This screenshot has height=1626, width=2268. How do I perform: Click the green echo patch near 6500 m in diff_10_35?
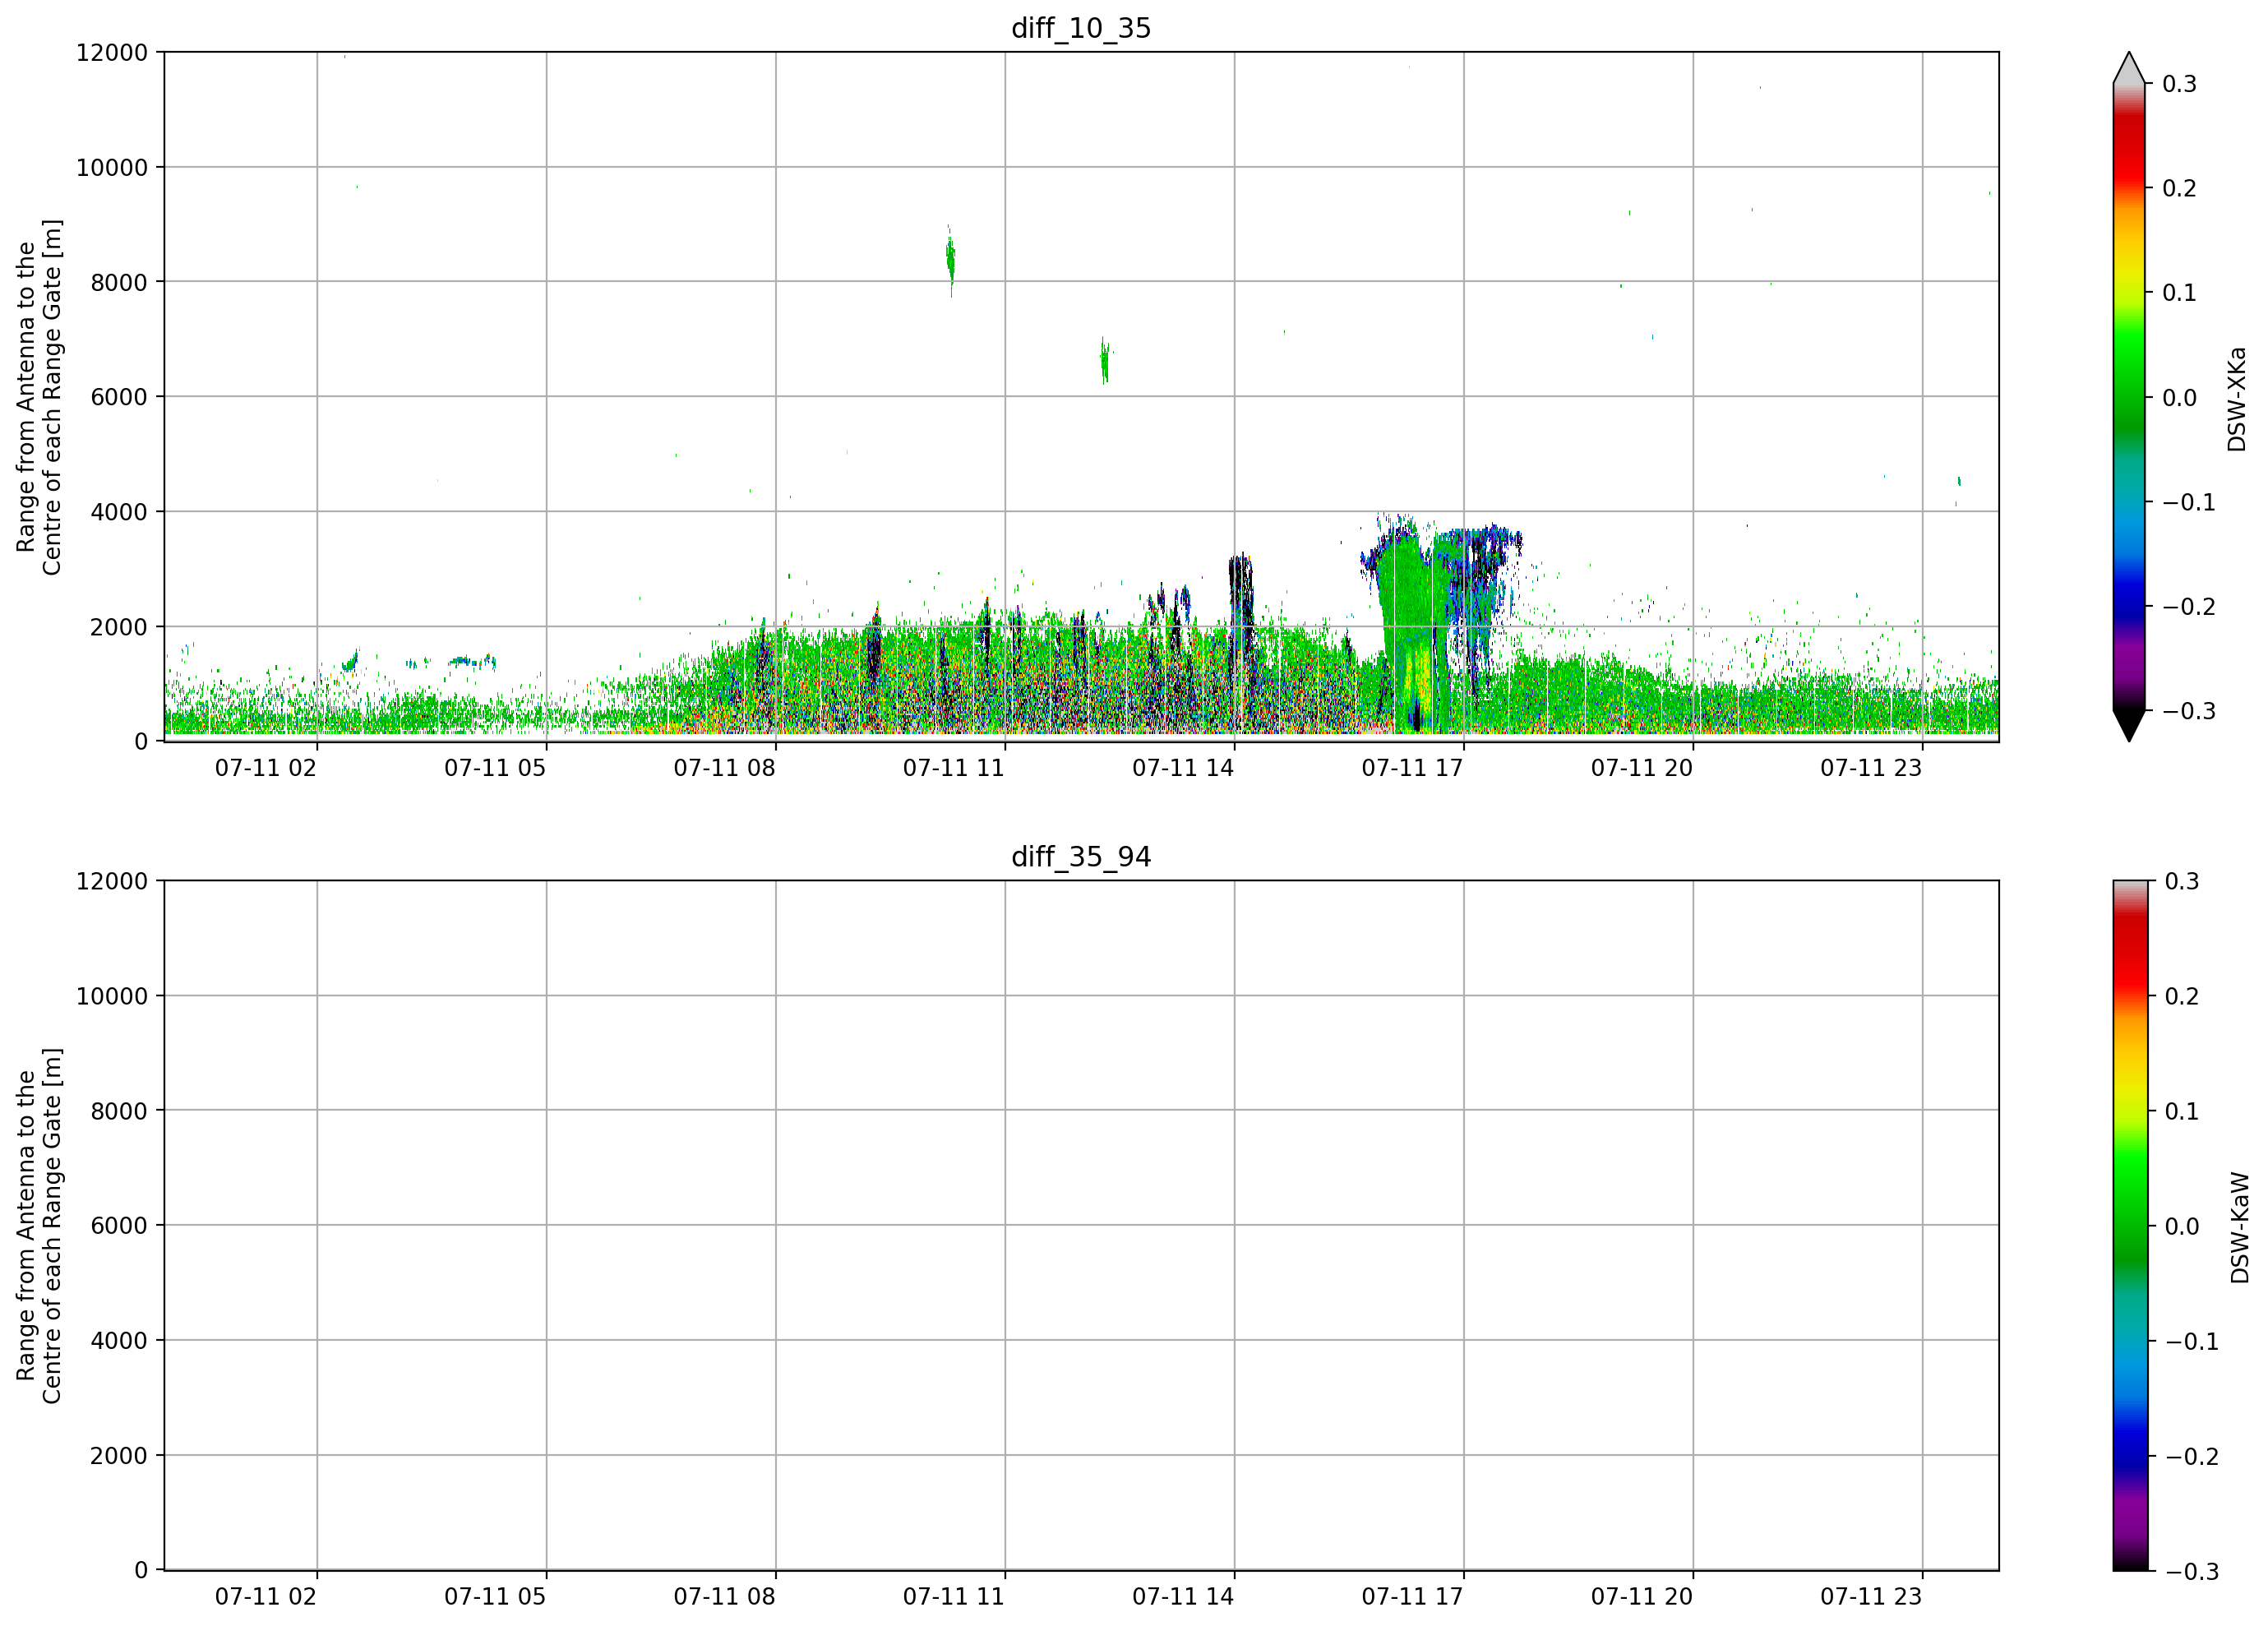1105,360
